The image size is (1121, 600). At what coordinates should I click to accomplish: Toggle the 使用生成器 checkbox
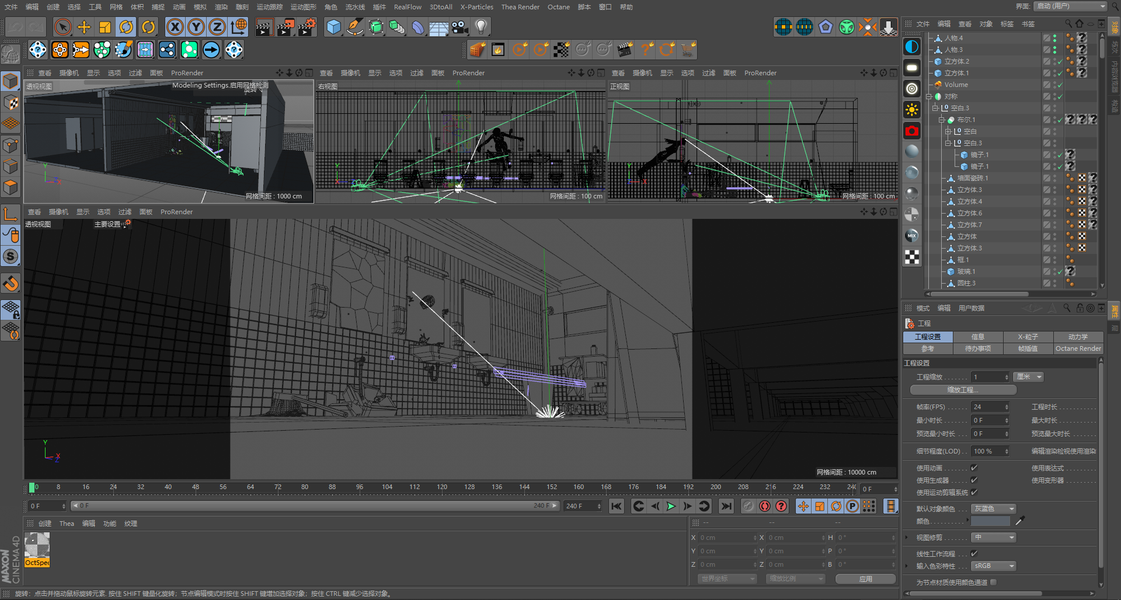pos(974,481)
